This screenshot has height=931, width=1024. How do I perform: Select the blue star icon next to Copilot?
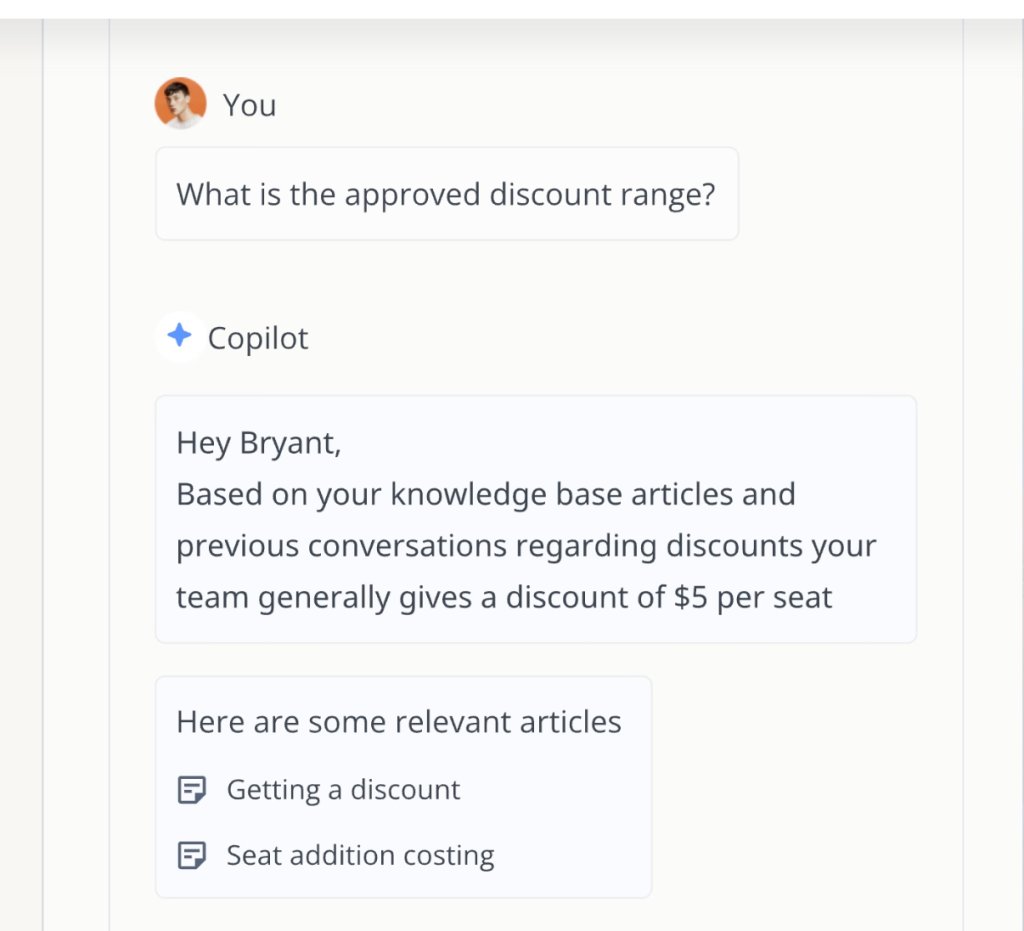[178, 337]
